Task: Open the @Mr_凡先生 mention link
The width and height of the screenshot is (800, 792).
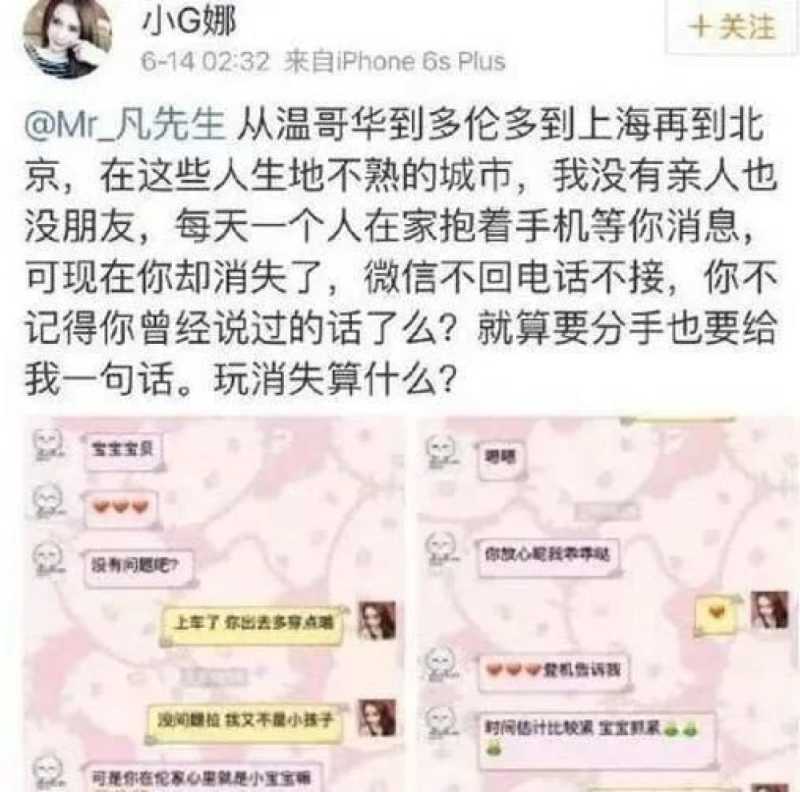Action: tap(125, 124)
